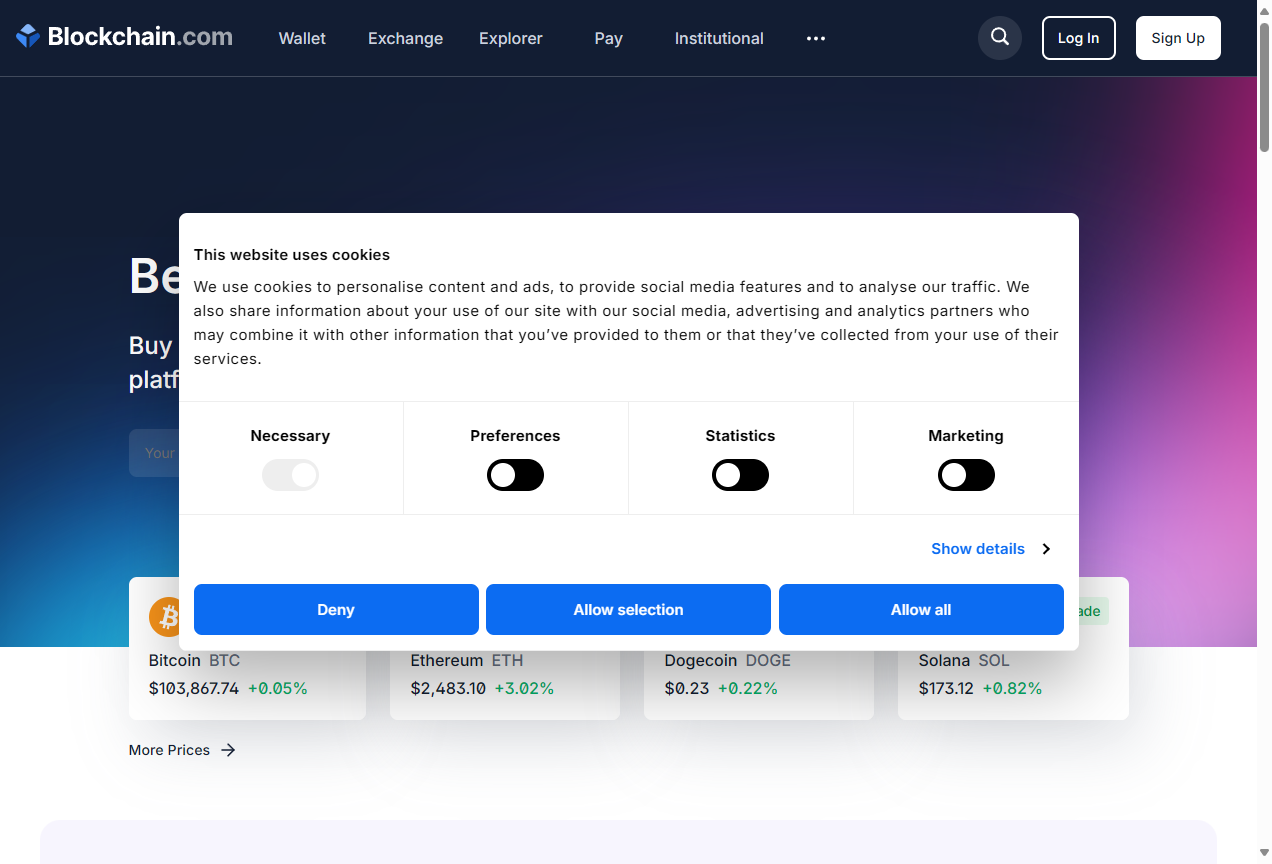Click the Bitcoin coin icon

point(166,617)
